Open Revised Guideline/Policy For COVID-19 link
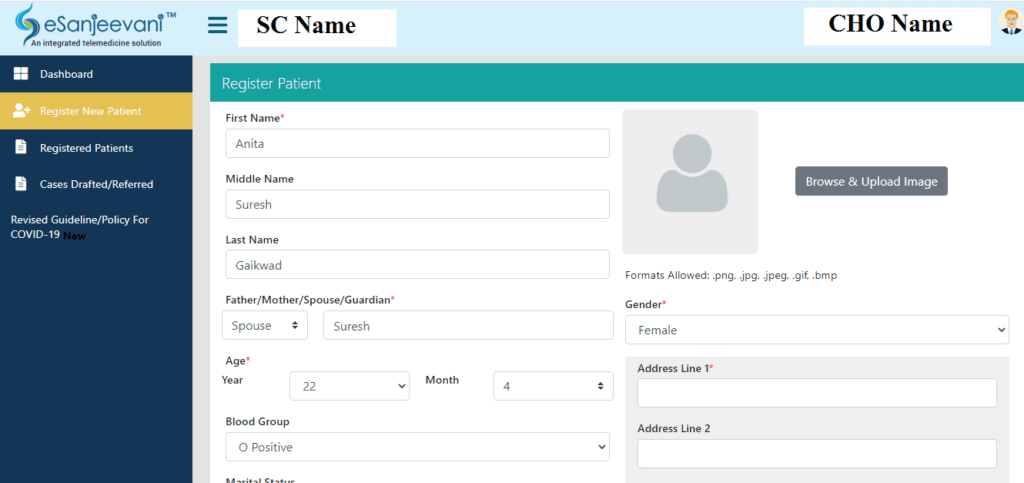The height and width of the screenshot is (483, 1024). (80, 227)
